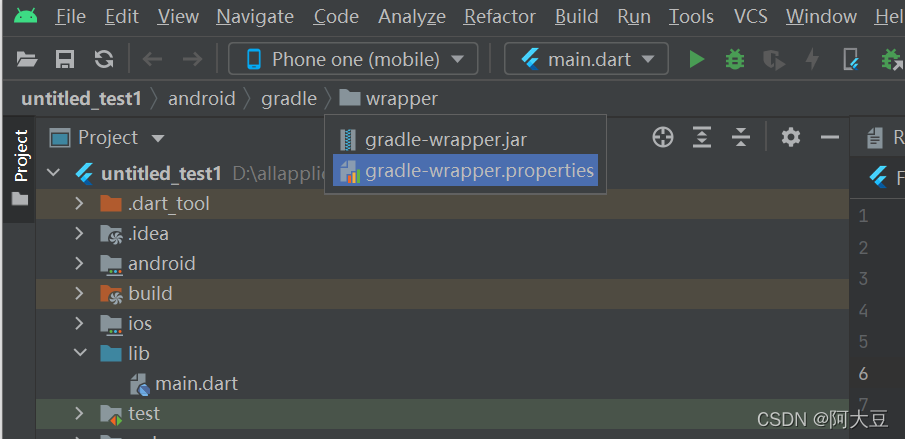The height and width of the screenshot is (439, 905).
Task: Select the ios folder row
Action: [442, 324]
